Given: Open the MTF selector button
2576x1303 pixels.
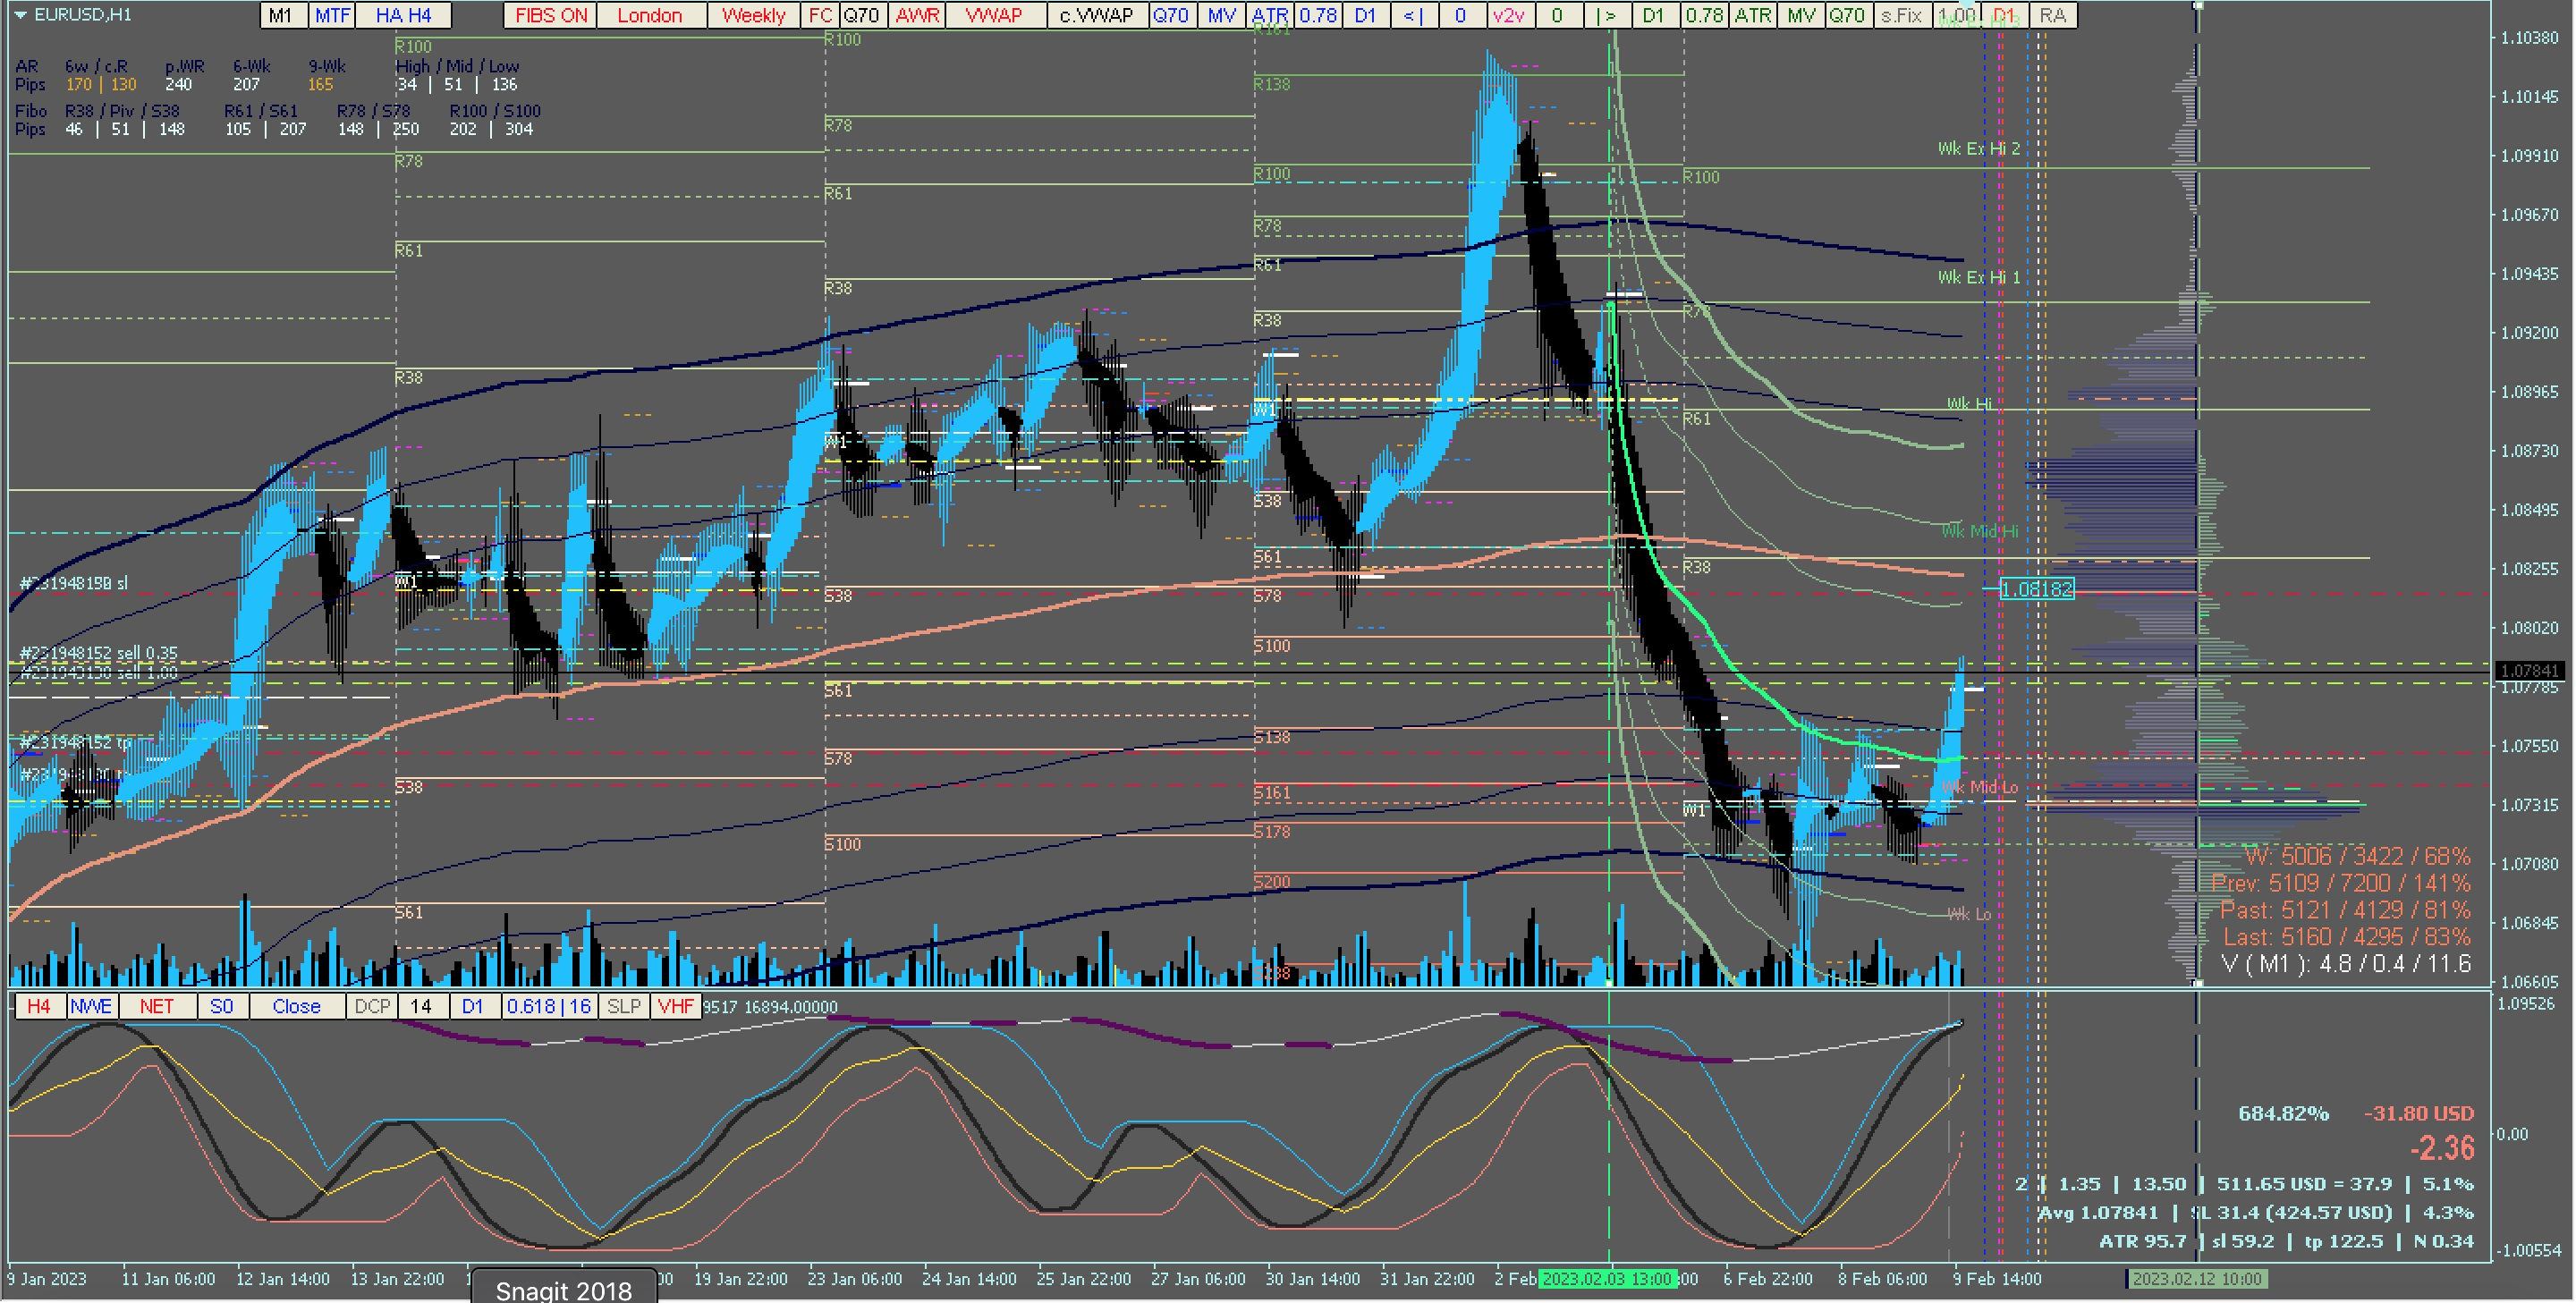Looking at the screenshot, I should coord(332,15).
